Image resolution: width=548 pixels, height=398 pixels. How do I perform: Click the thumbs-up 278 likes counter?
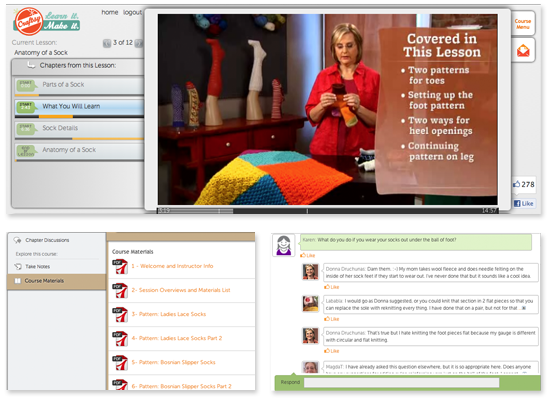pos(524,184)
